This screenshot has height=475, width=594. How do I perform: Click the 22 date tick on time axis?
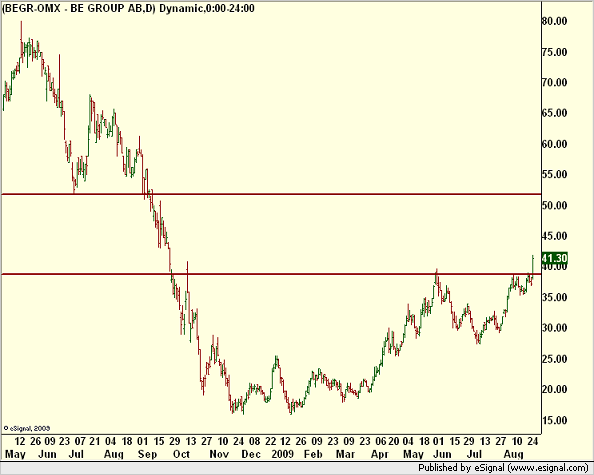pos(270,441)
